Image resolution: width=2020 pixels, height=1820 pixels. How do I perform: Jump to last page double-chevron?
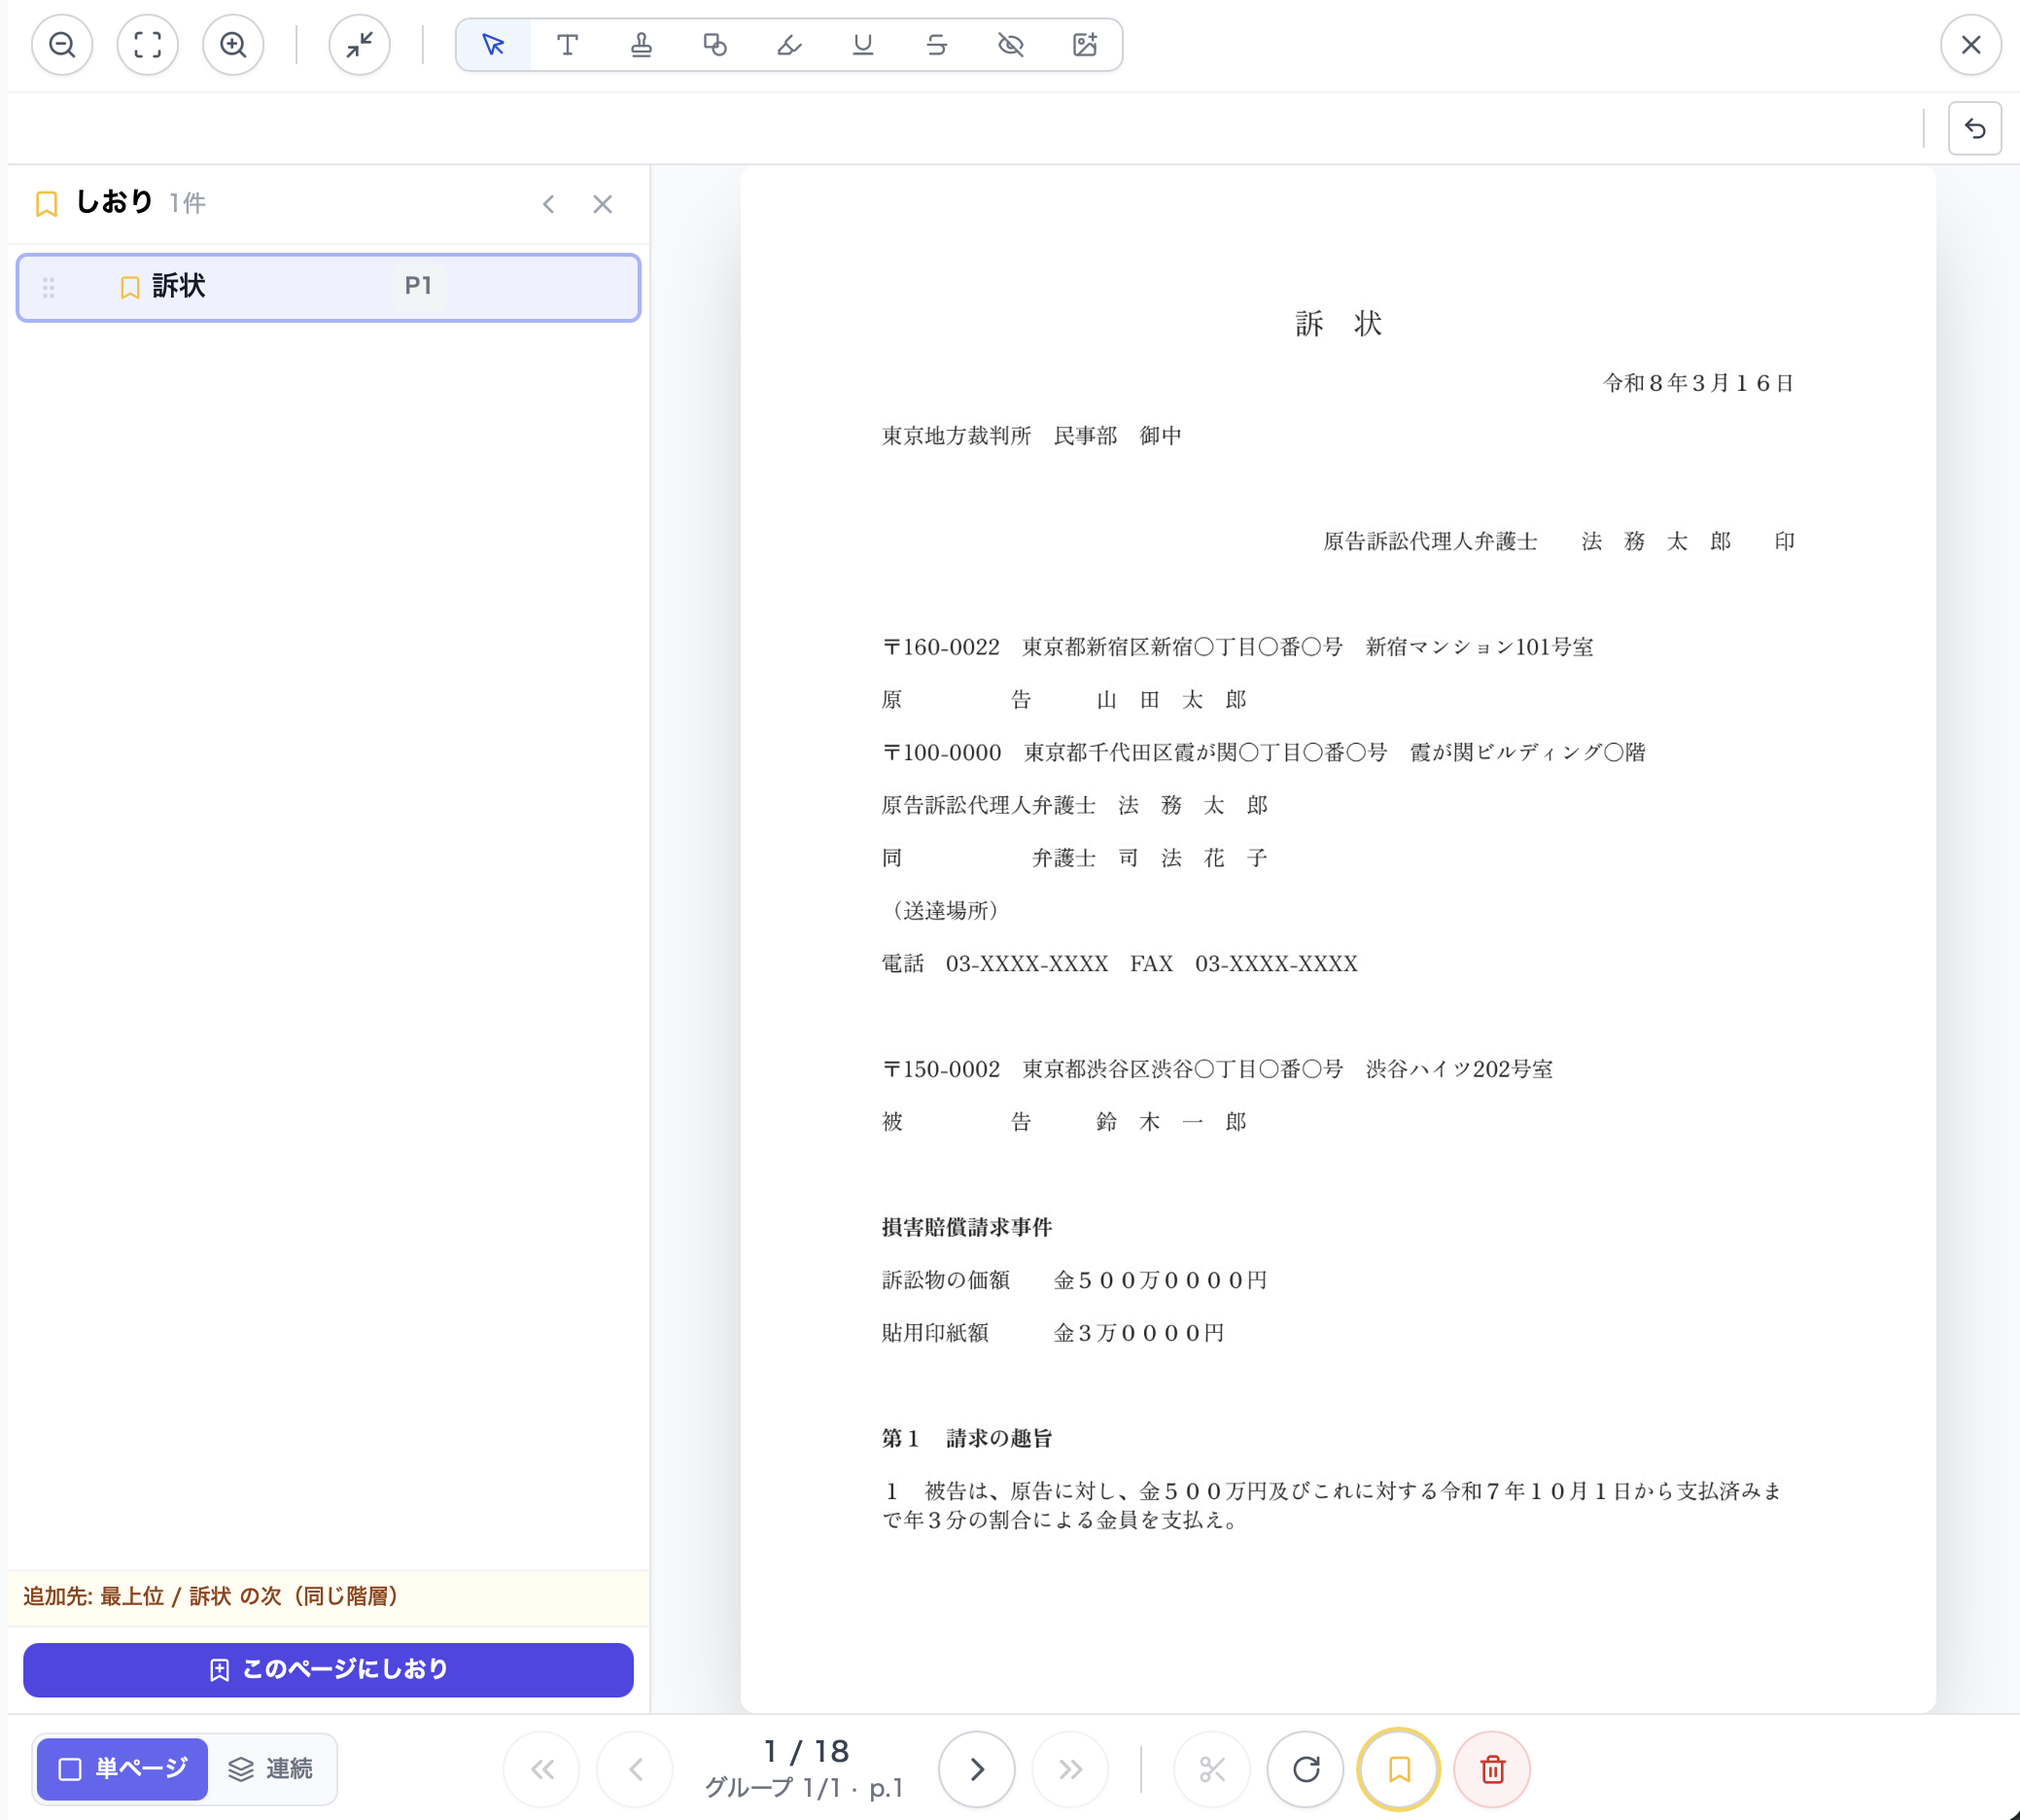coord(1070,1770)
